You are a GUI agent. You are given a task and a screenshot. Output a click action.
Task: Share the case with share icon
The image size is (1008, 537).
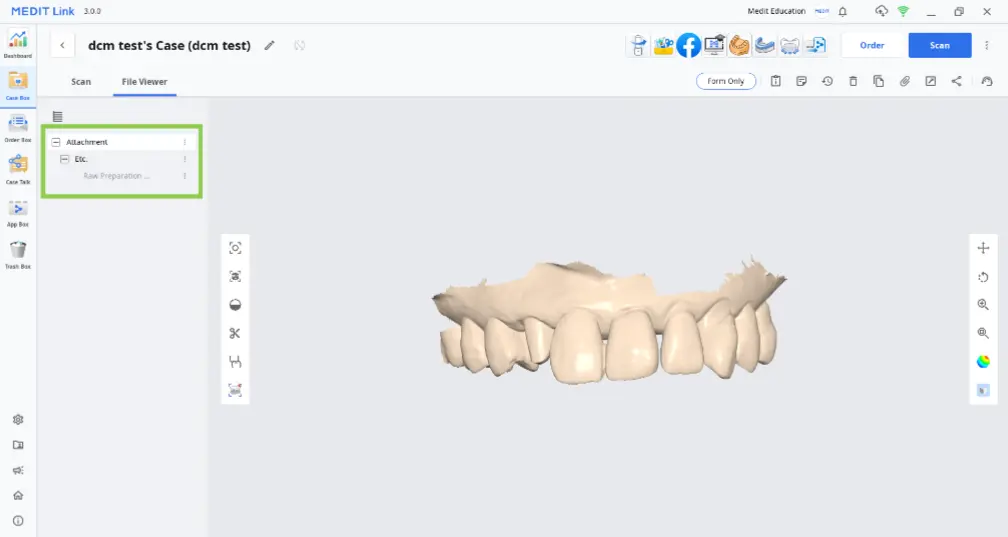pyautogui.click(x=957, y=81)
